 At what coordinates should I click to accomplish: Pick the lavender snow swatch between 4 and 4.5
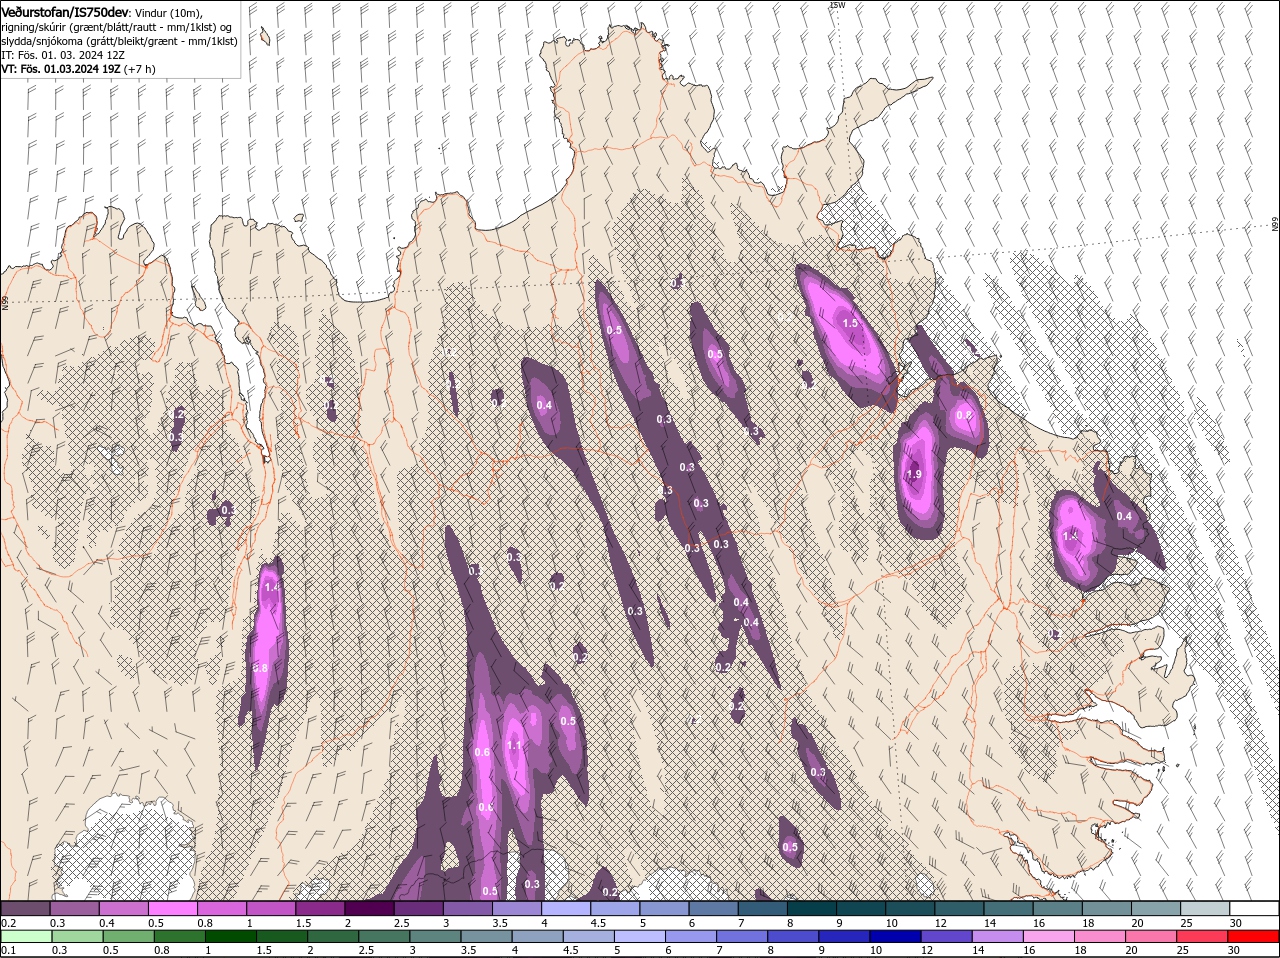coord(566,909)
